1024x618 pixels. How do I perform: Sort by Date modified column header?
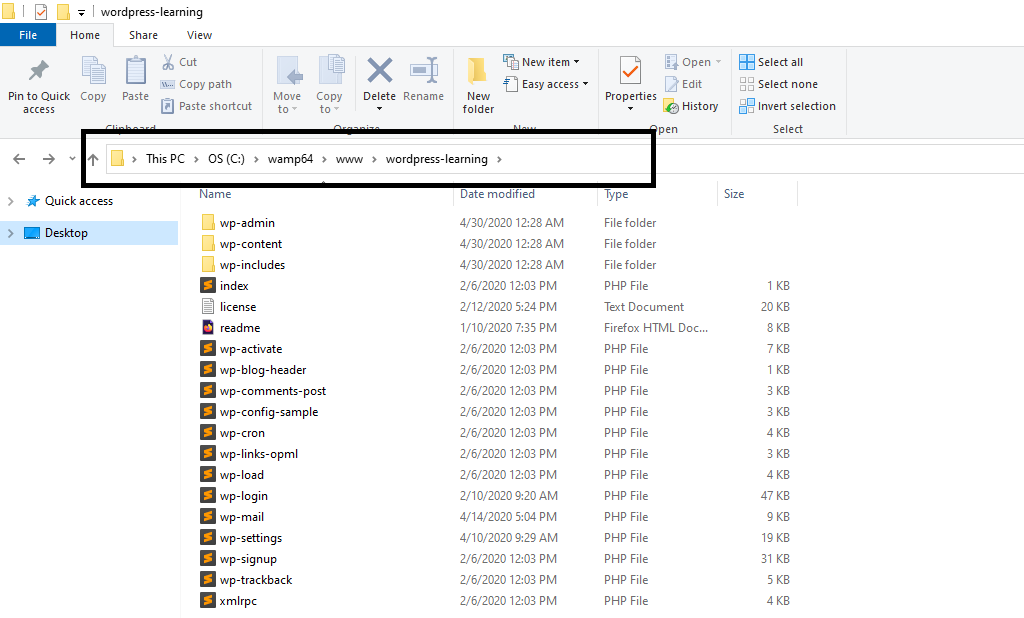point(497,194)
